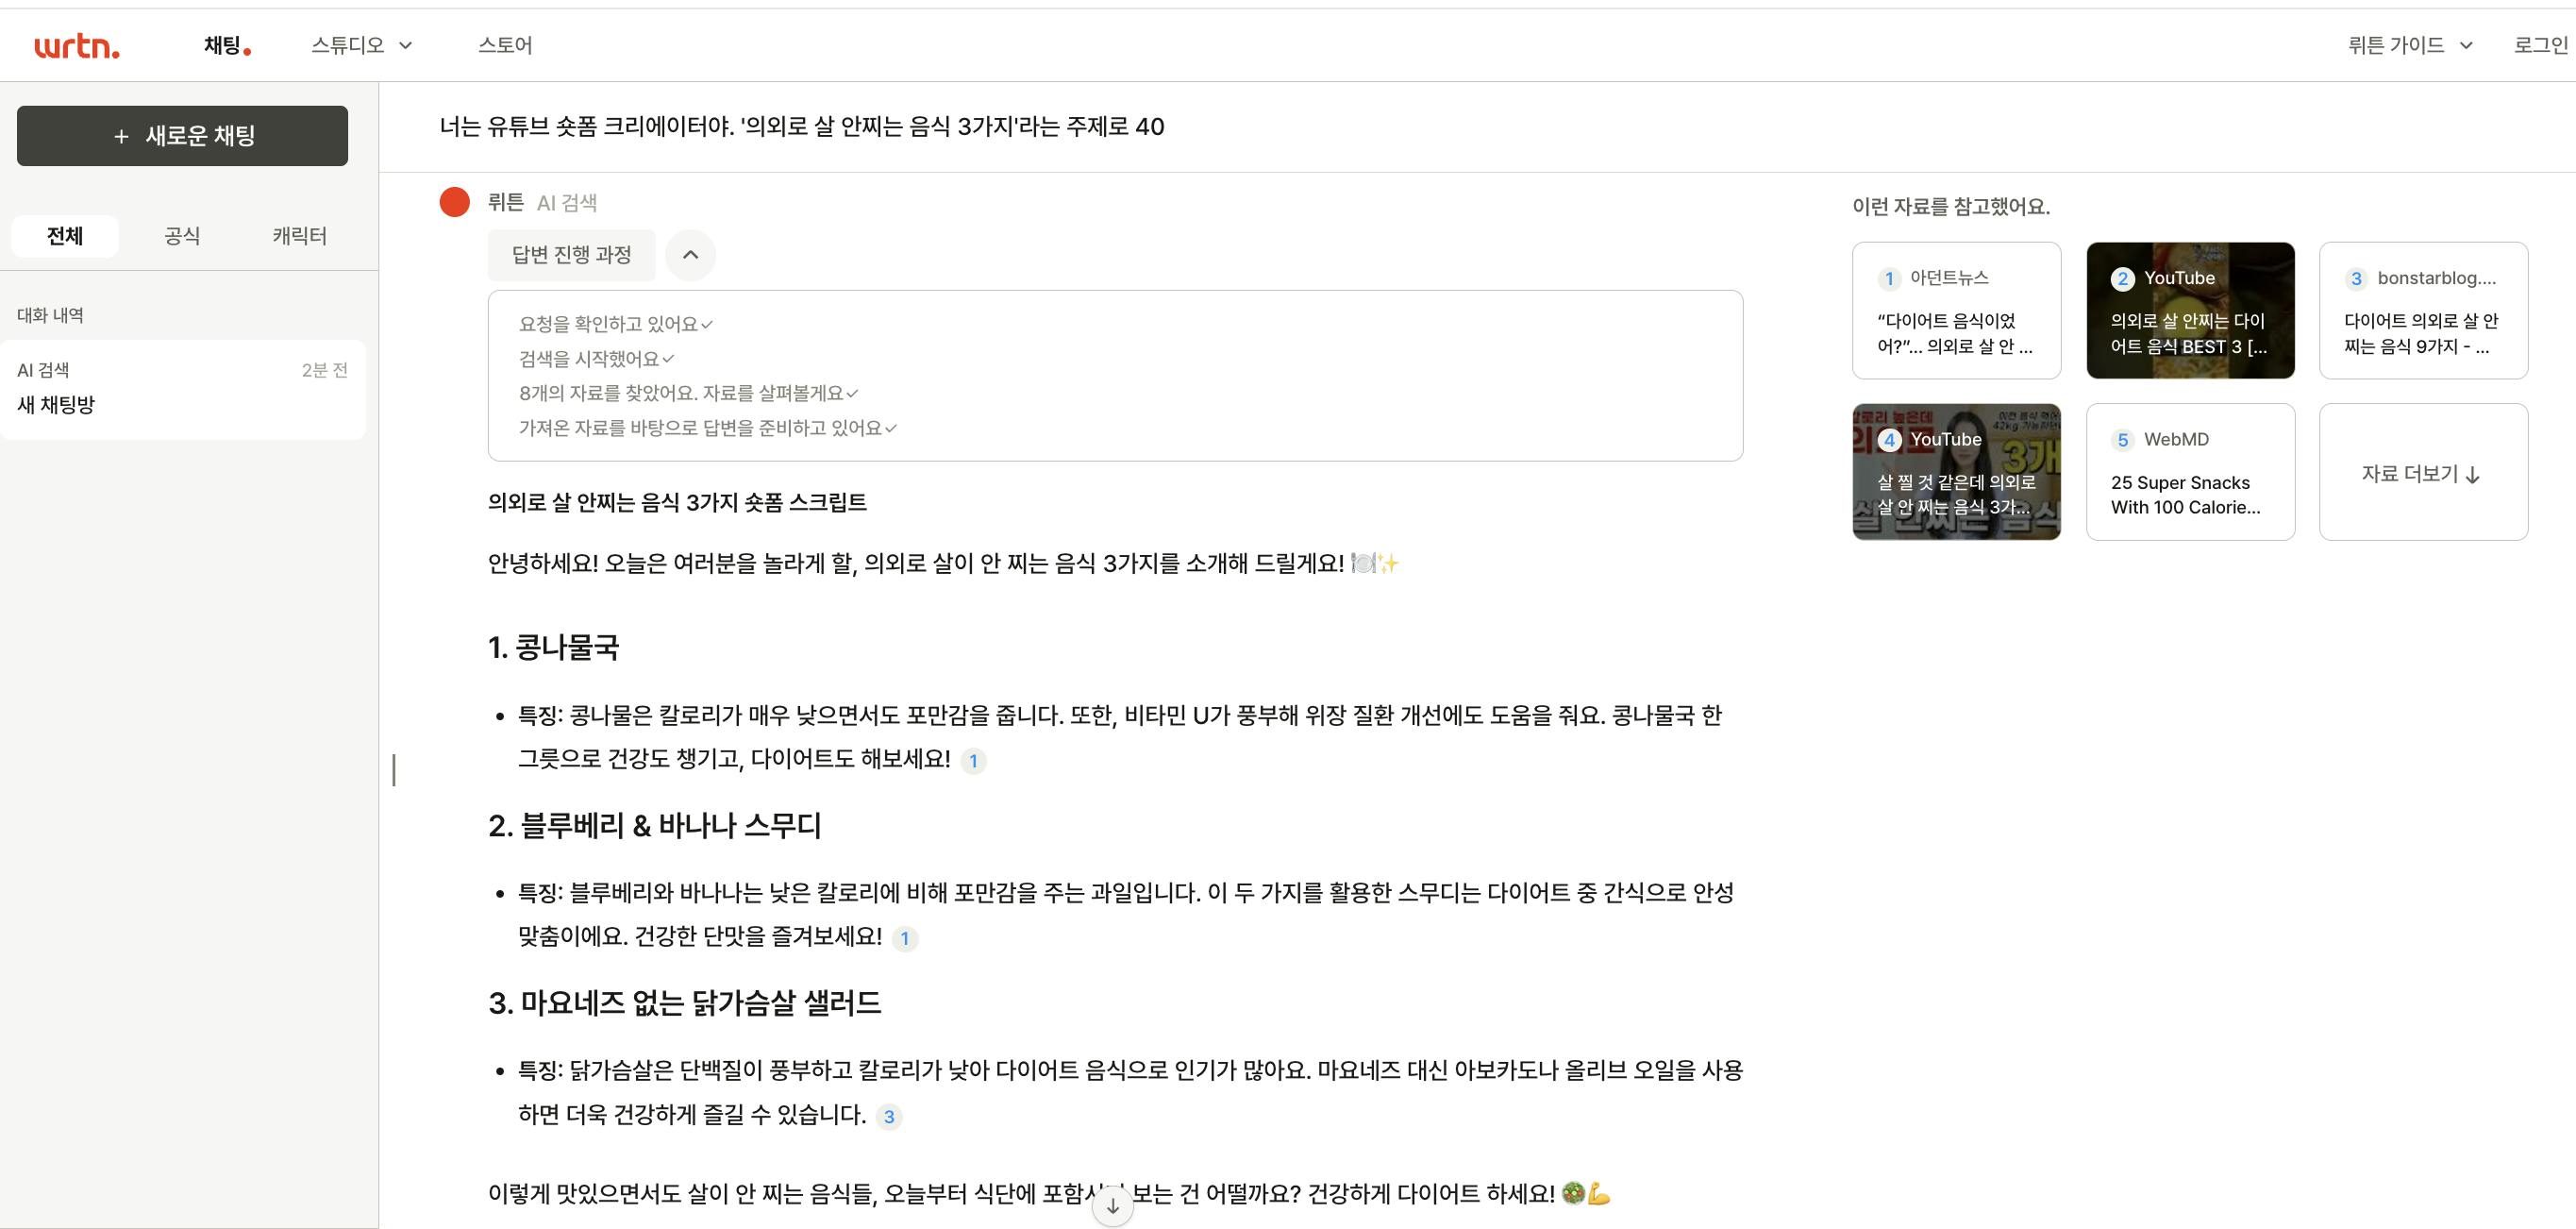
Task: Select the 전체 tab
Action: (65, 236)
